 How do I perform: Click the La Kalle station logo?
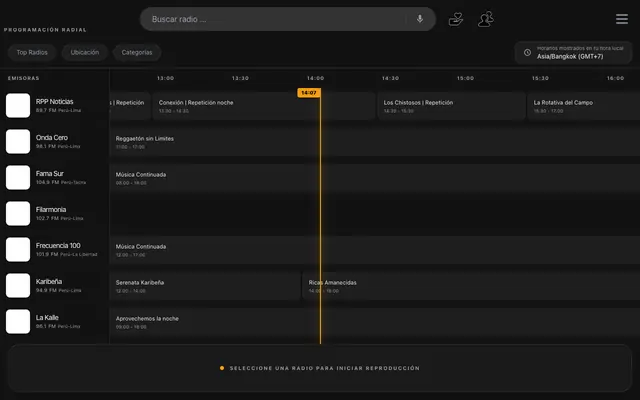(x=18, y=321)
